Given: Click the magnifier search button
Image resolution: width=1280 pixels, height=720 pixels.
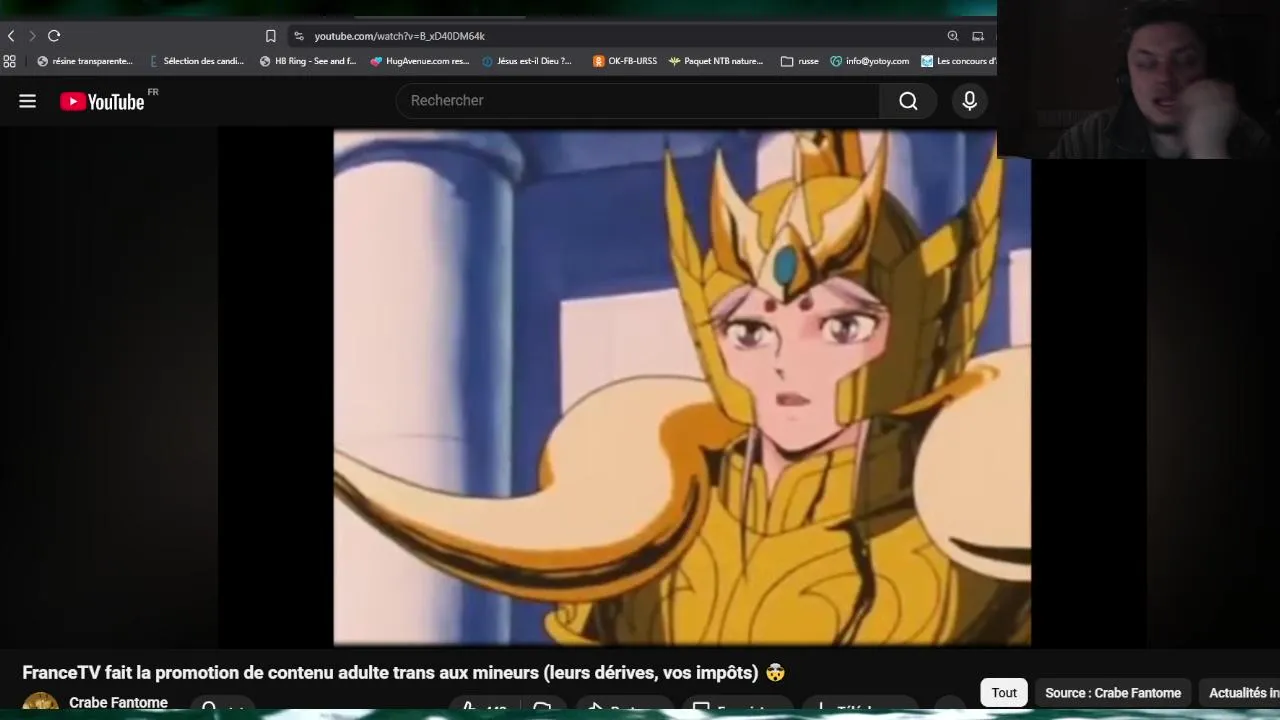Looking at the screenshot, I should pos(908,101).
